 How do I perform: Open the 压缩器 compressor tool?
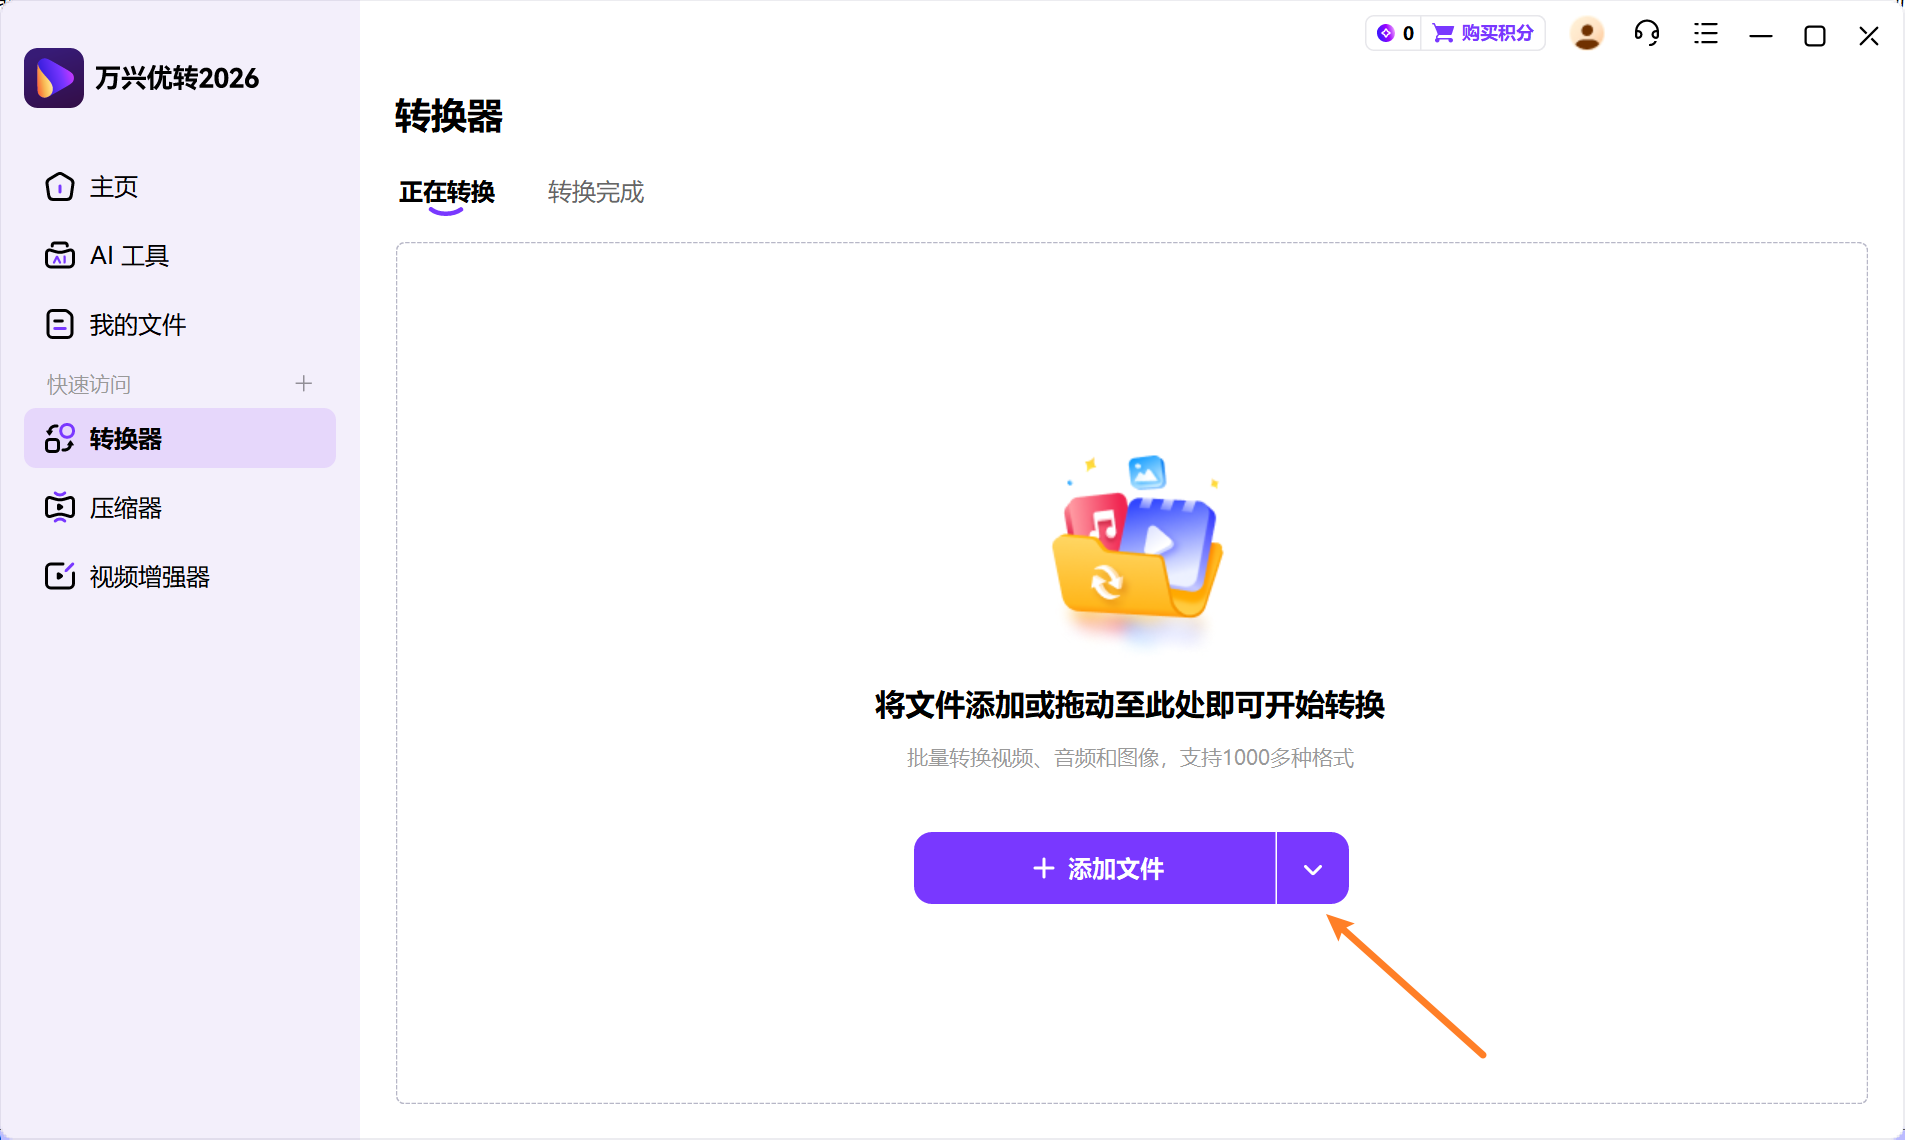pos(125,507)
